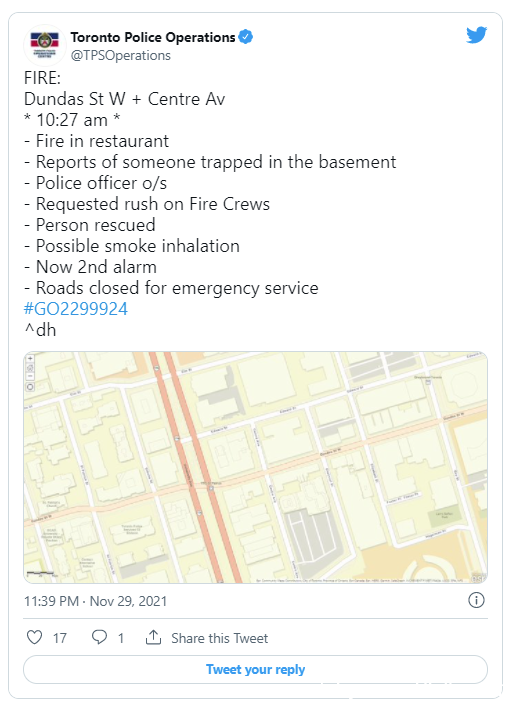This screenshot has height=704, width=511.
Task: Click Tweet your reply button
Action: [256, 669]
